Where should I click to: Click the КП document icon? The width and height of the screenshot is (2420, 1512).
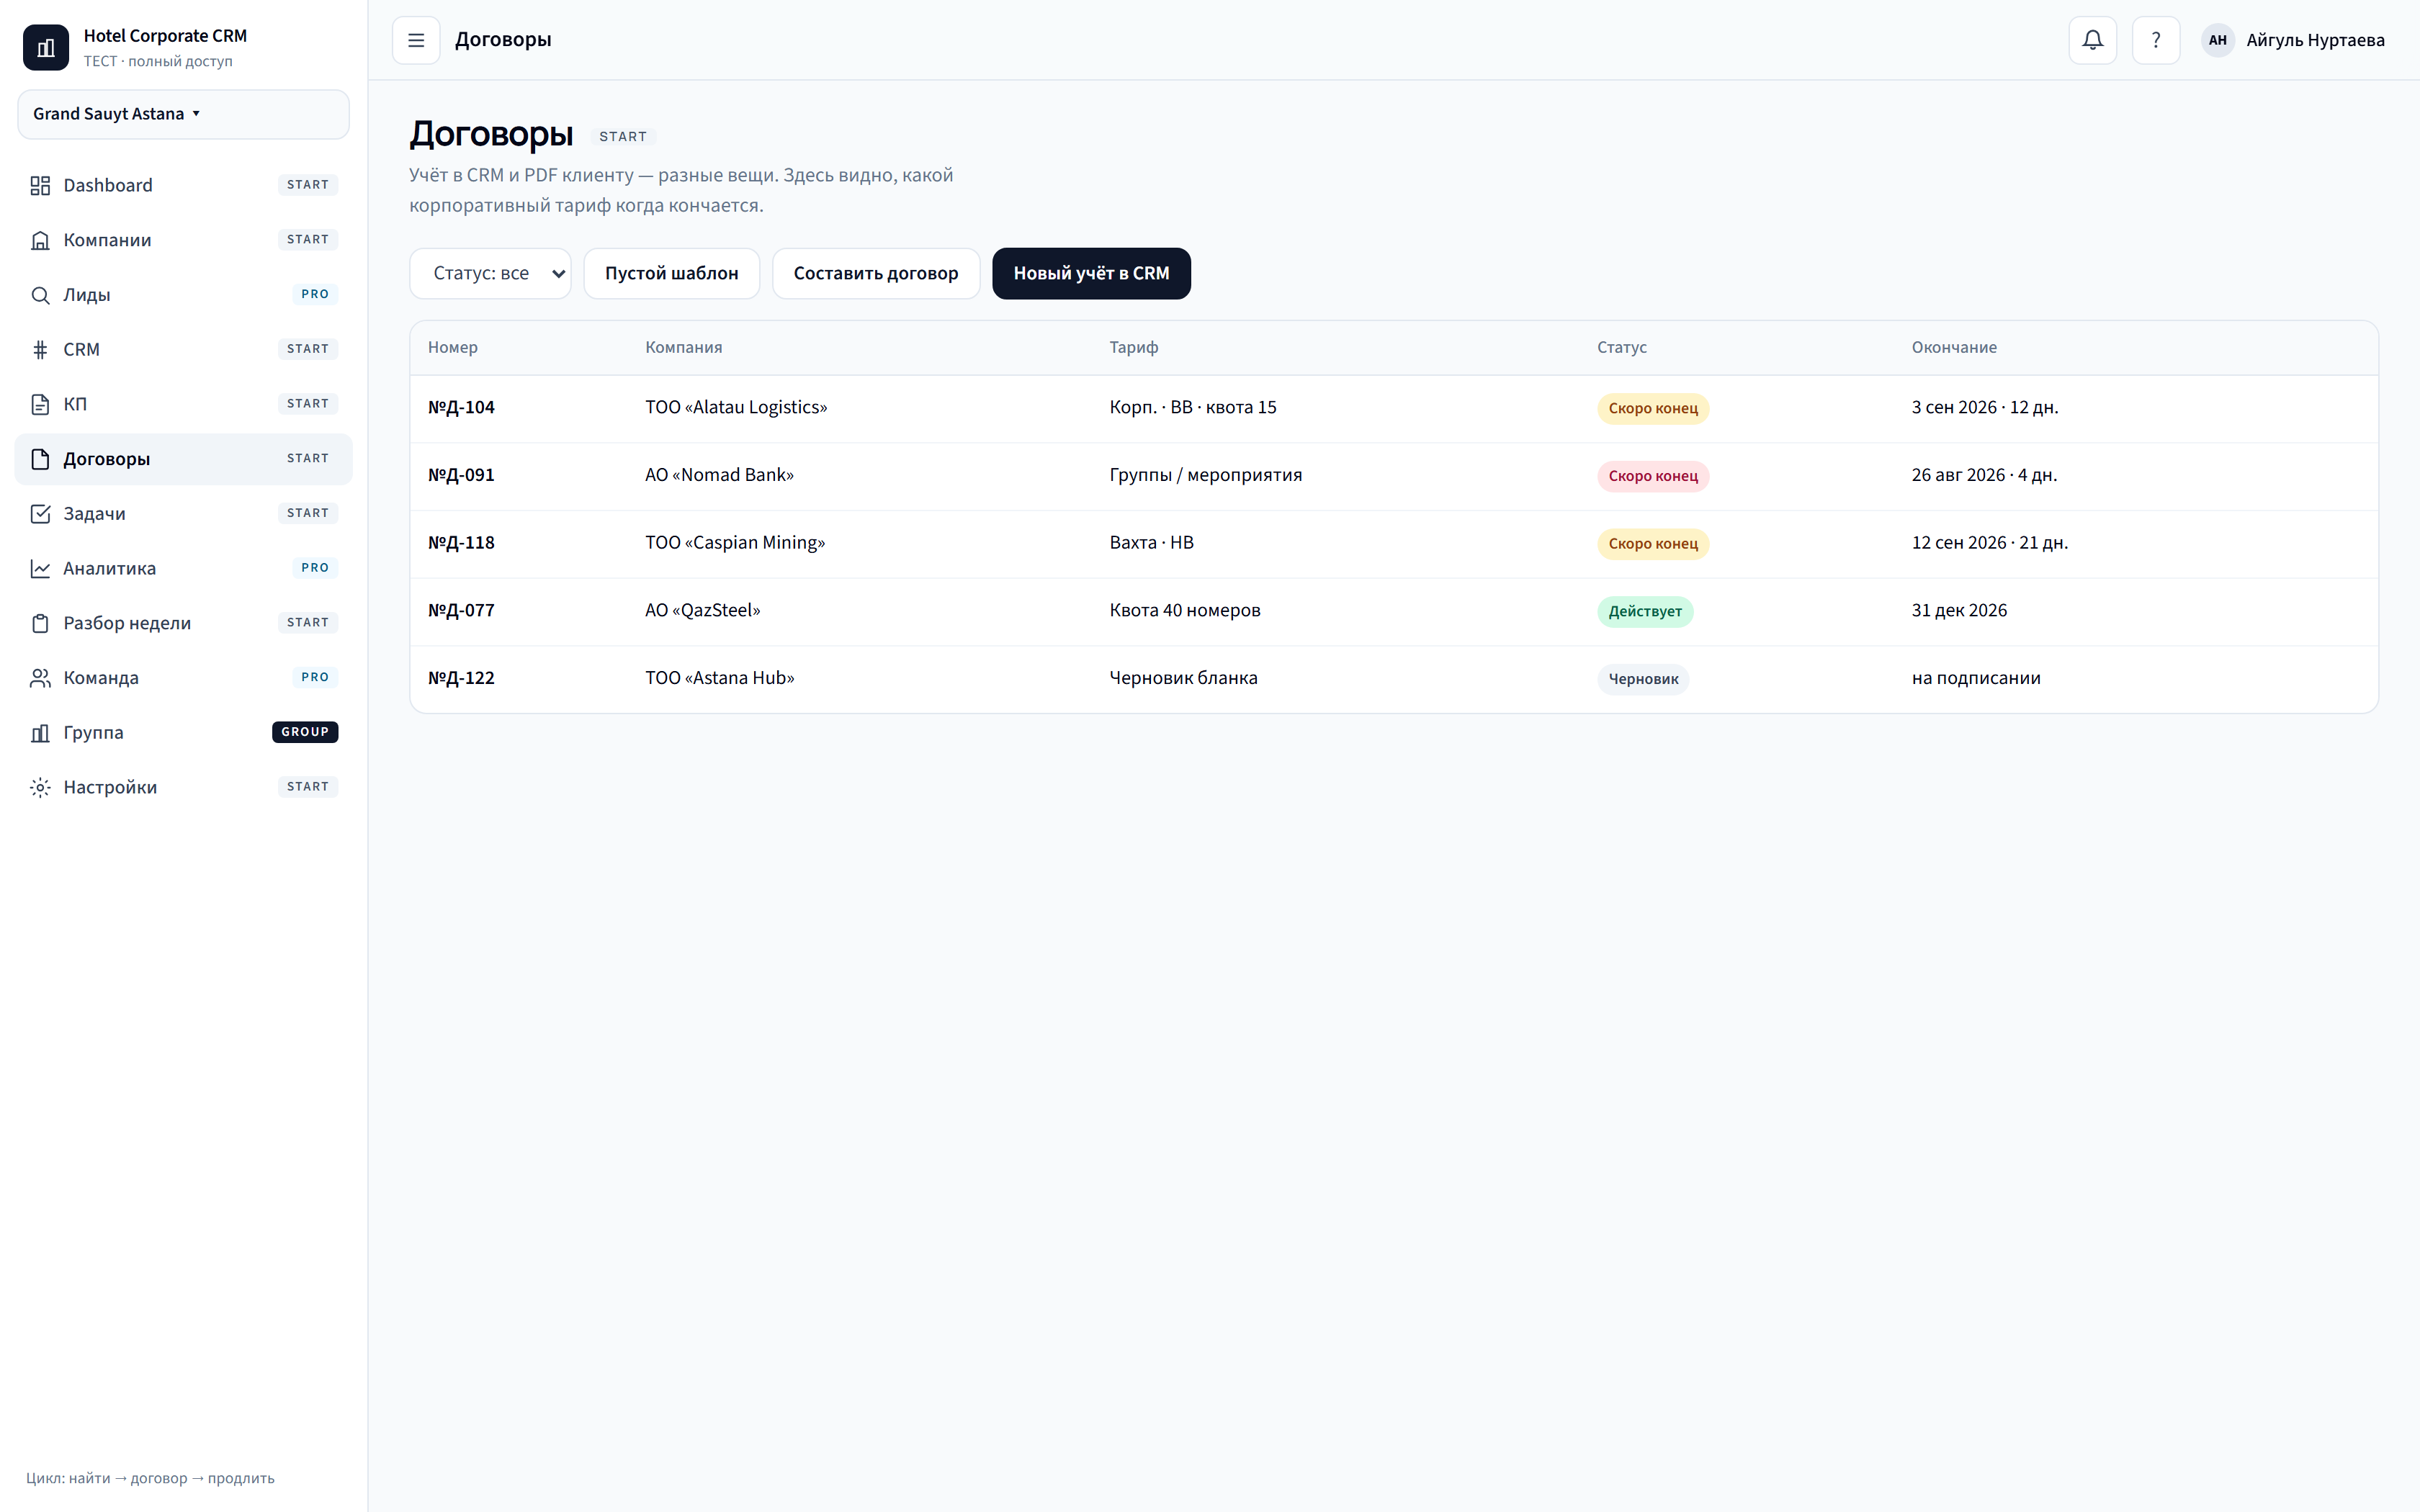point(40,404)
